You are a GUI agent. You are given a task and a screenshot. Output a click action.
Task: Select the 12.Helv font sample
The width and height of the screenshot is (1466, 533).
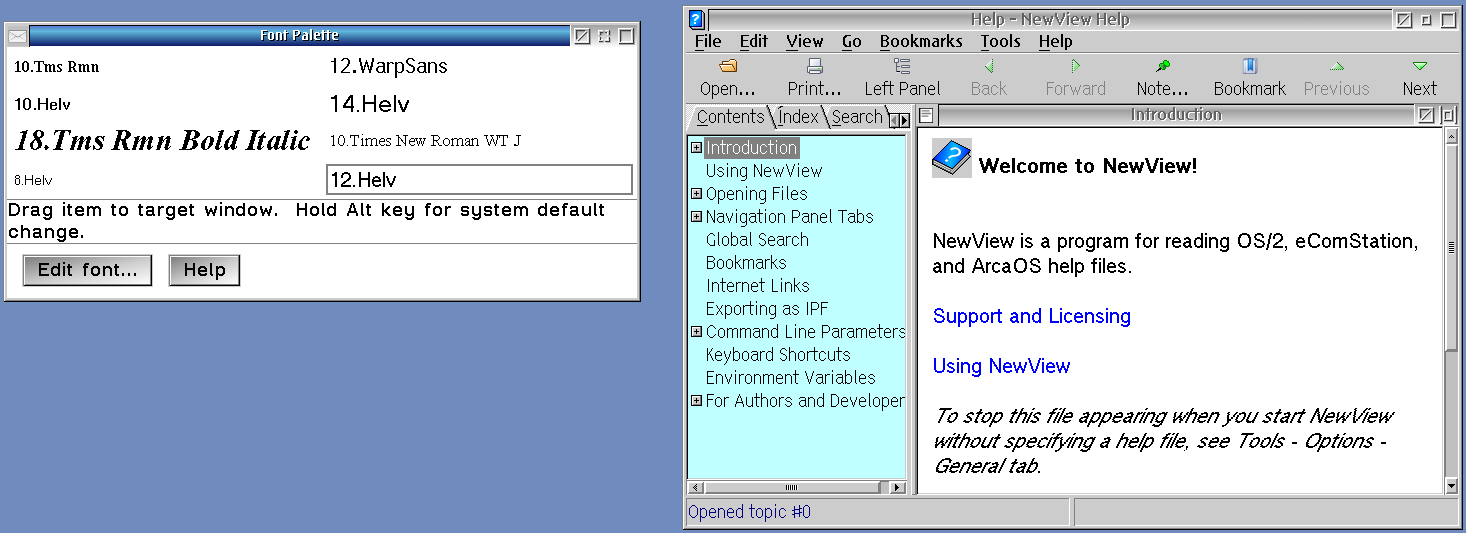[x=480, y=180]
